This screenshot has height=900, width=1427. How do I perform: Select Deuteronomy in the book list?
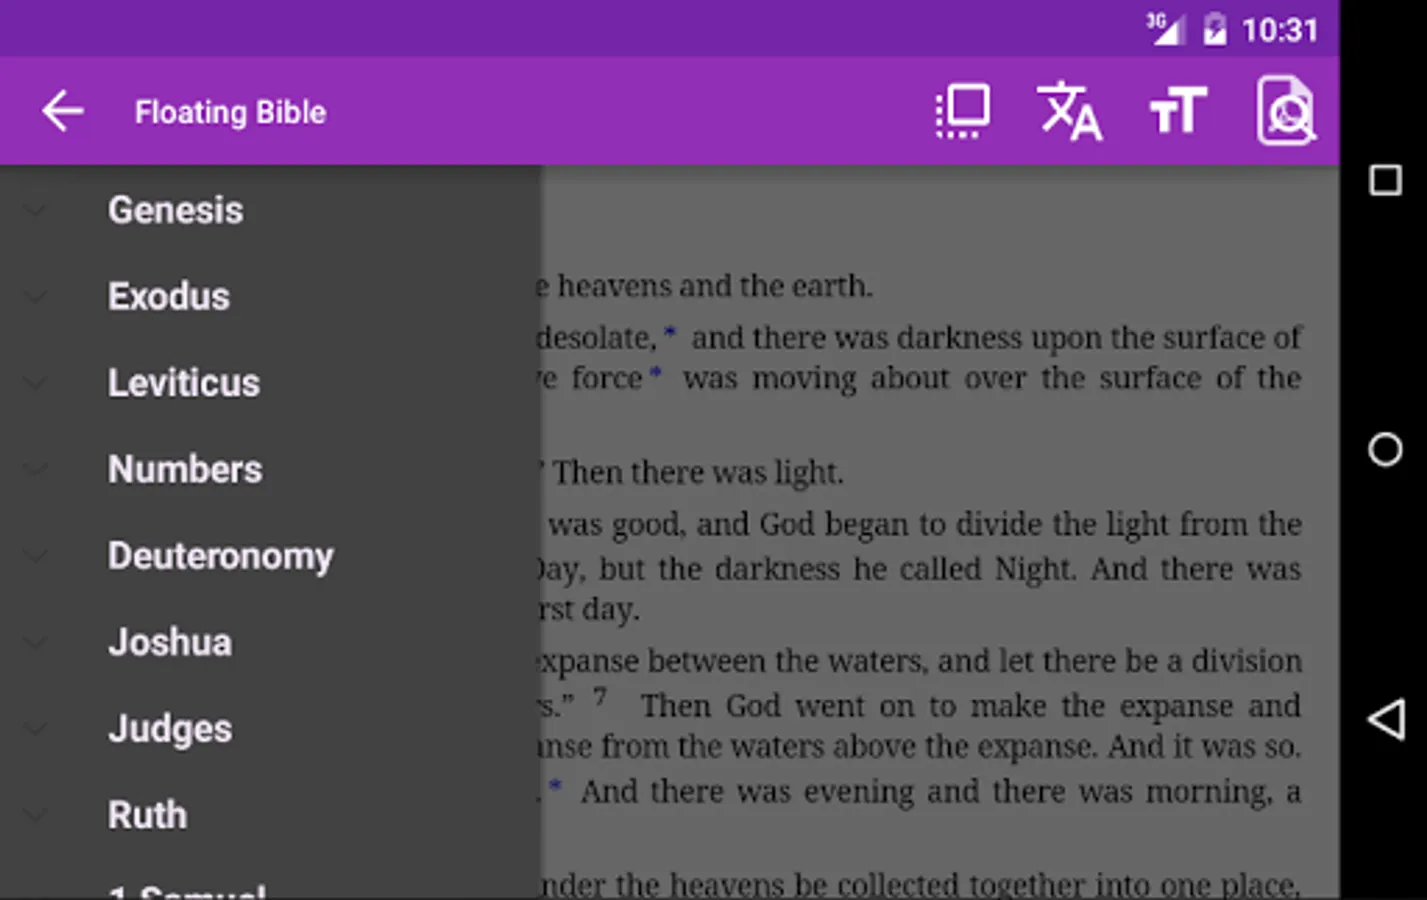click(221, 557)
